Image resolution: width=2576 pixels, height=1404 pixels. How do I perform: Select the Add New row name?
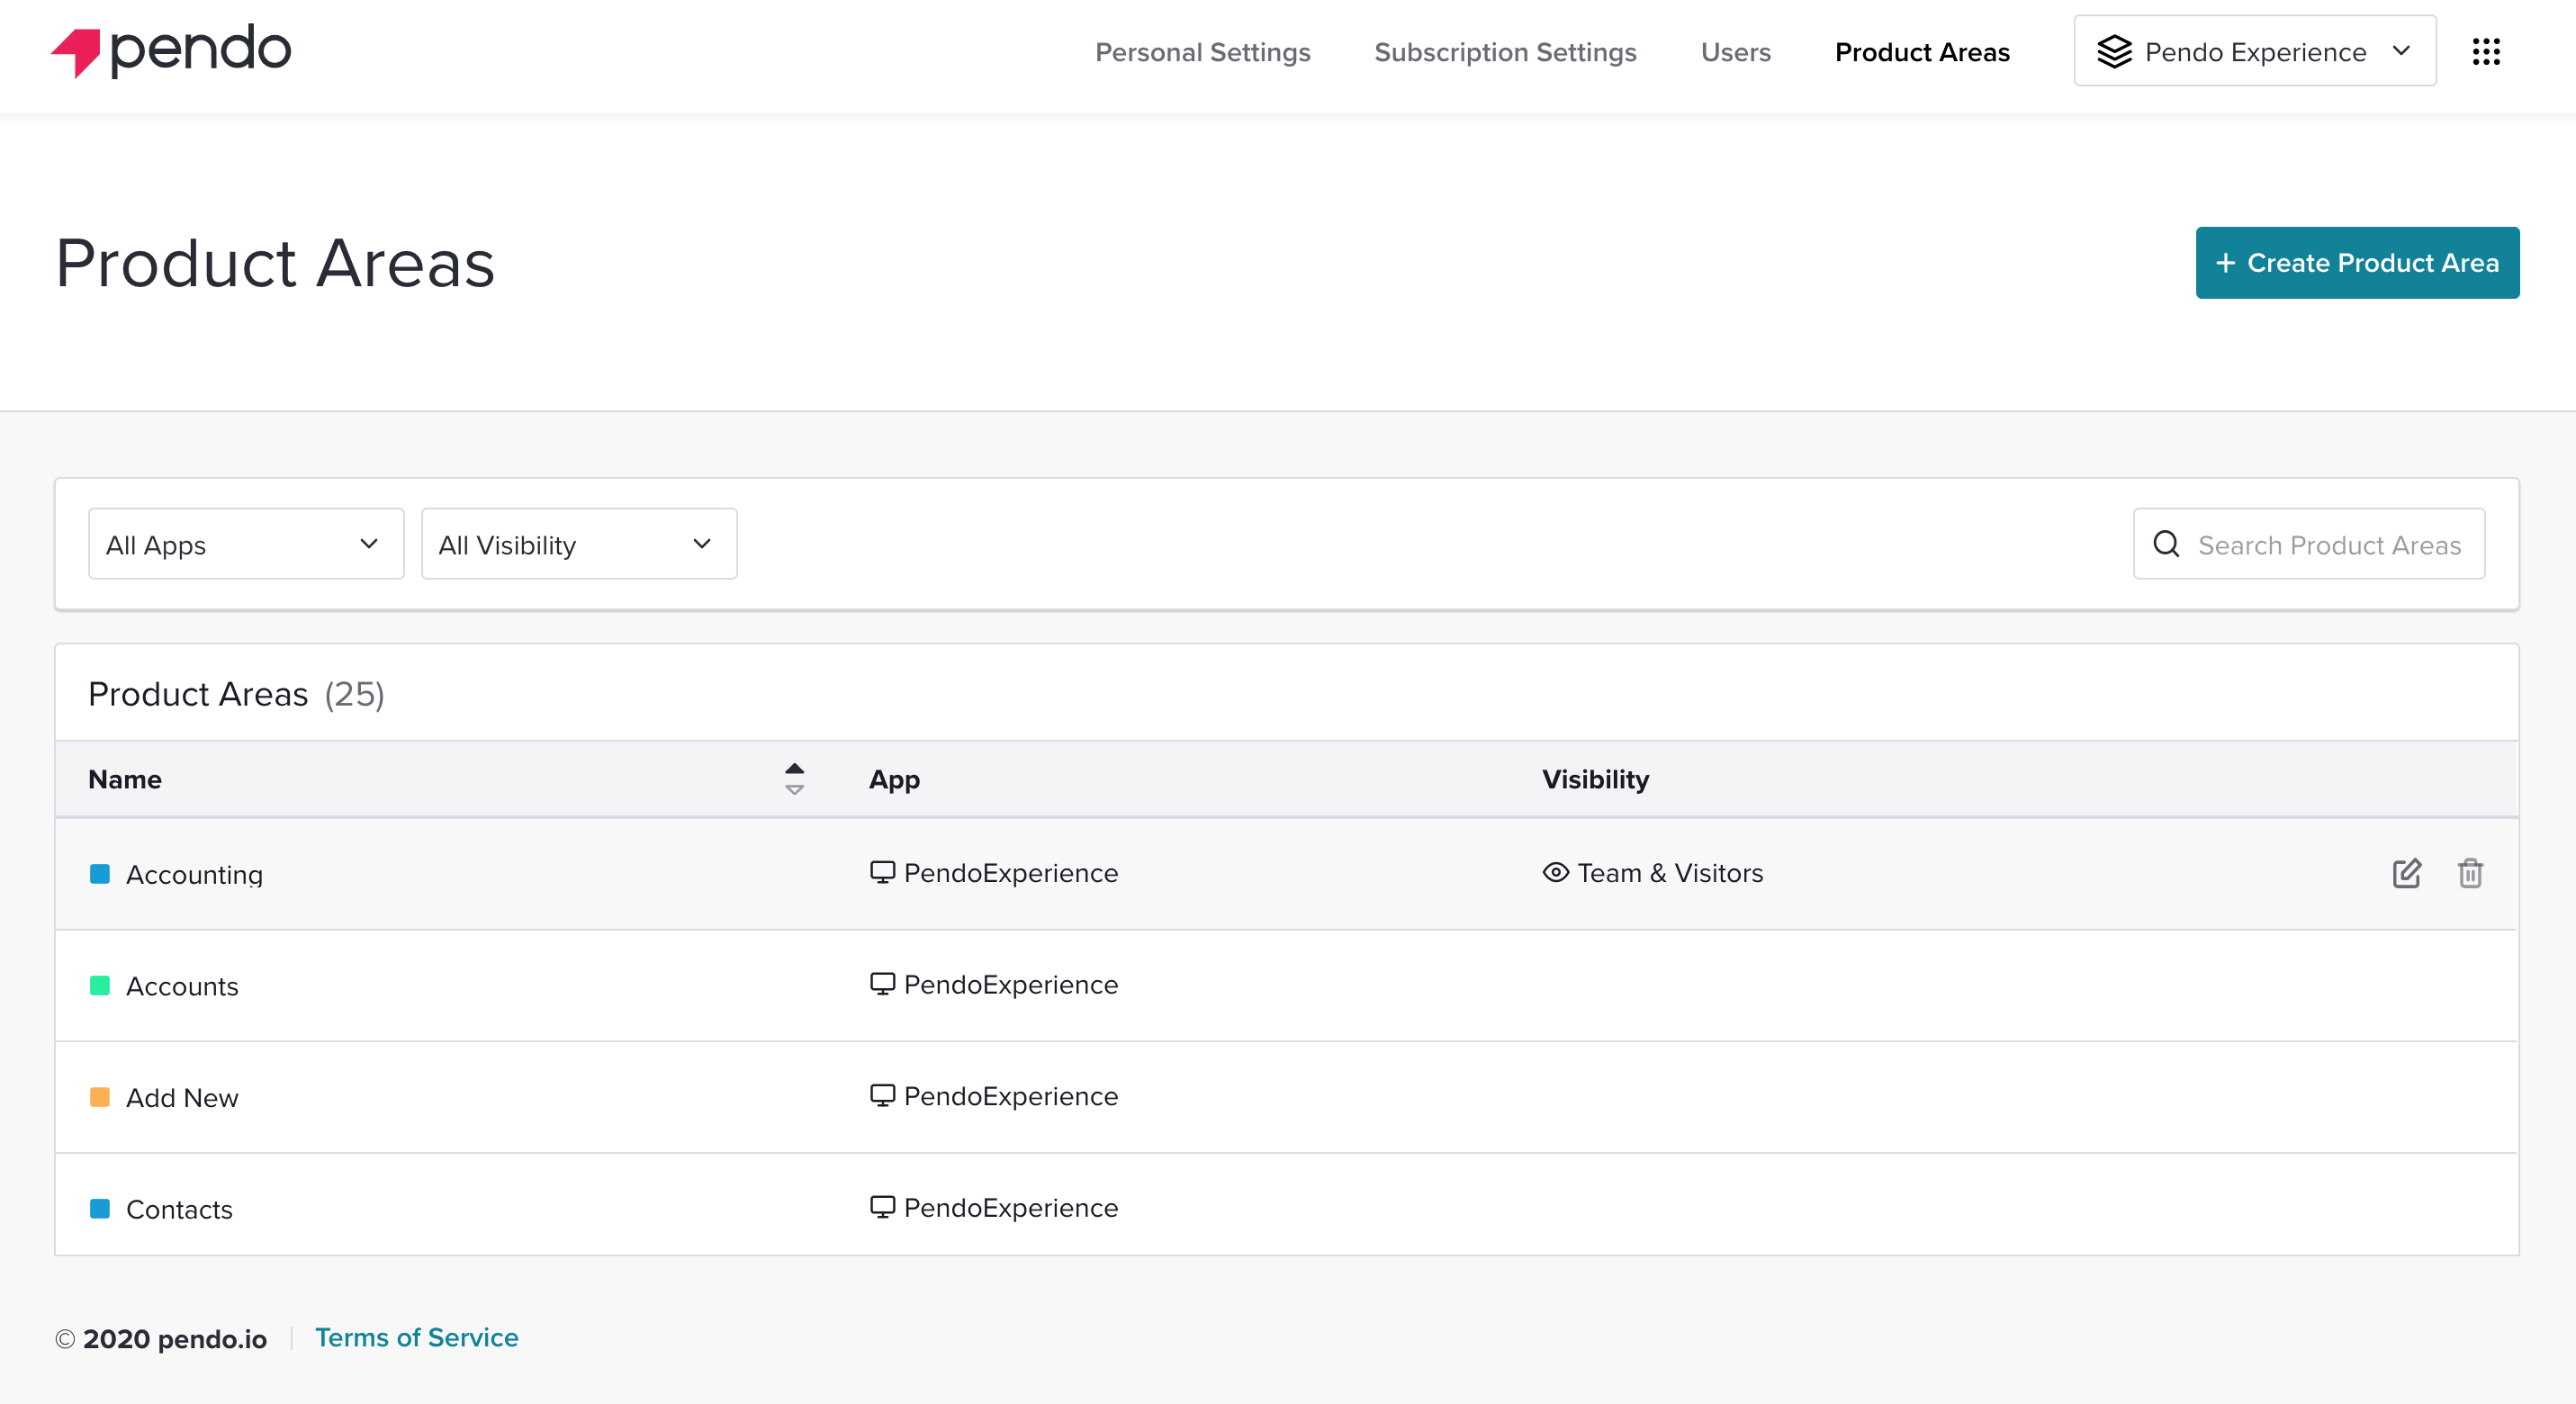182,1097
